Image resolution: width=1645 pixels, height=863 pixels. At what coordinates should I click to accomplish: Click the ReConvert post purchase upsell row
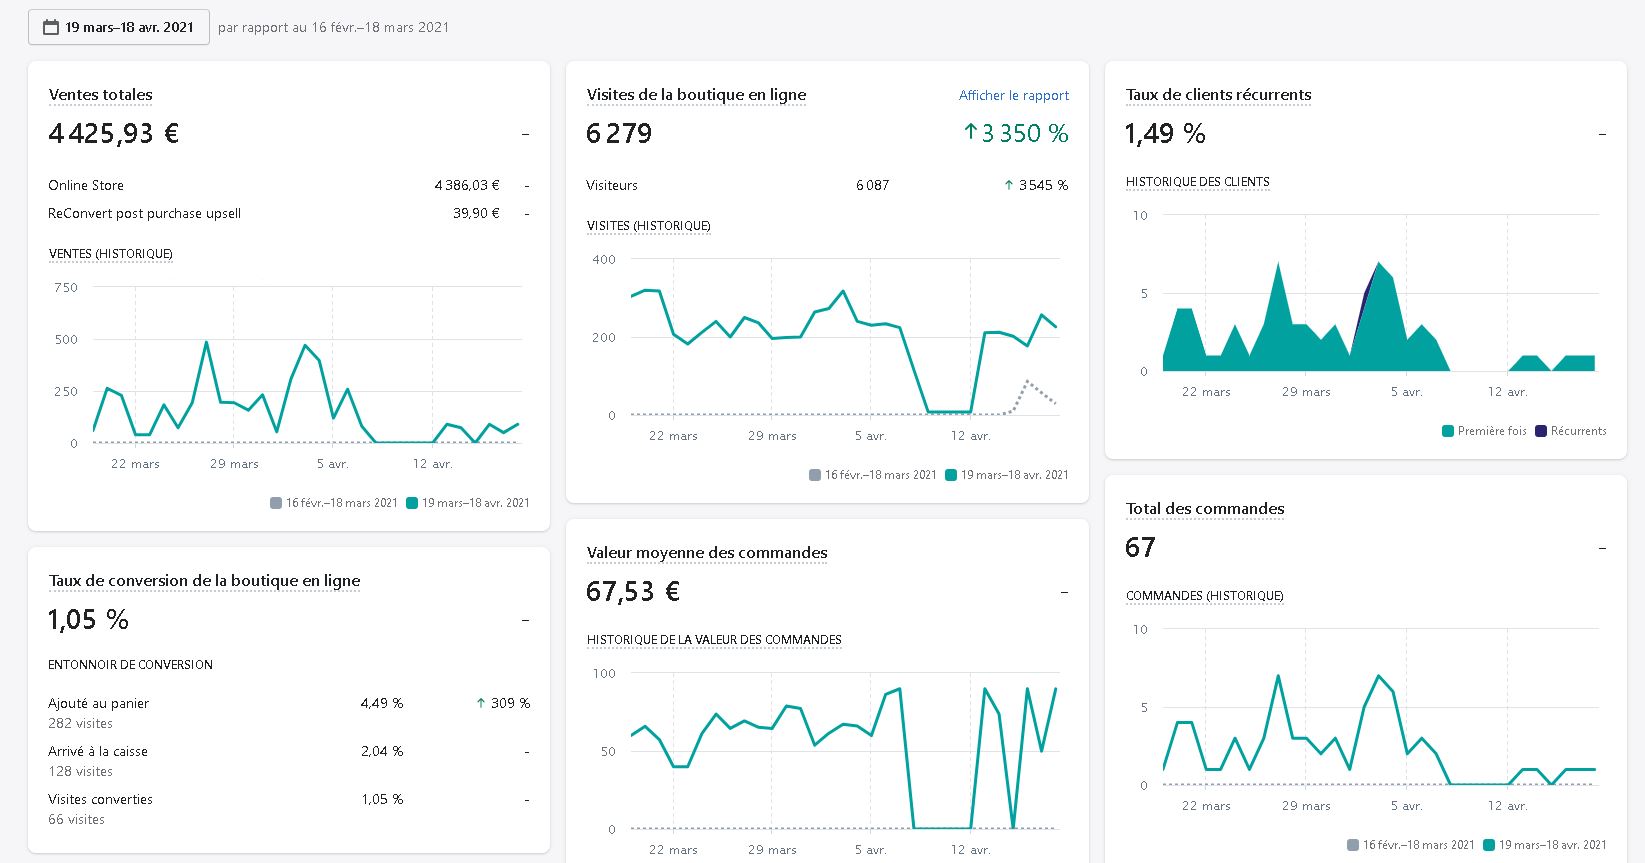[289, 213]
